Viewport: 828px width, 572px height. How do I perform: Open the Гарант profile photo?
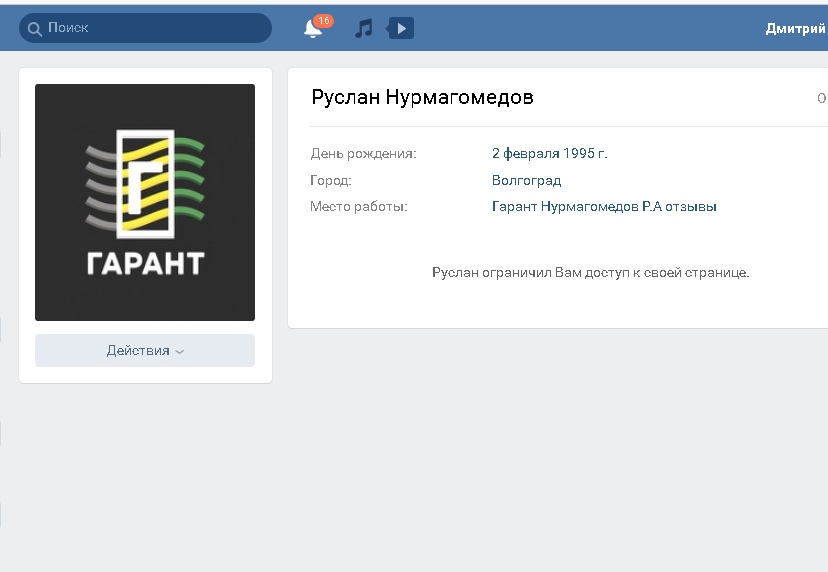point(145,202)
